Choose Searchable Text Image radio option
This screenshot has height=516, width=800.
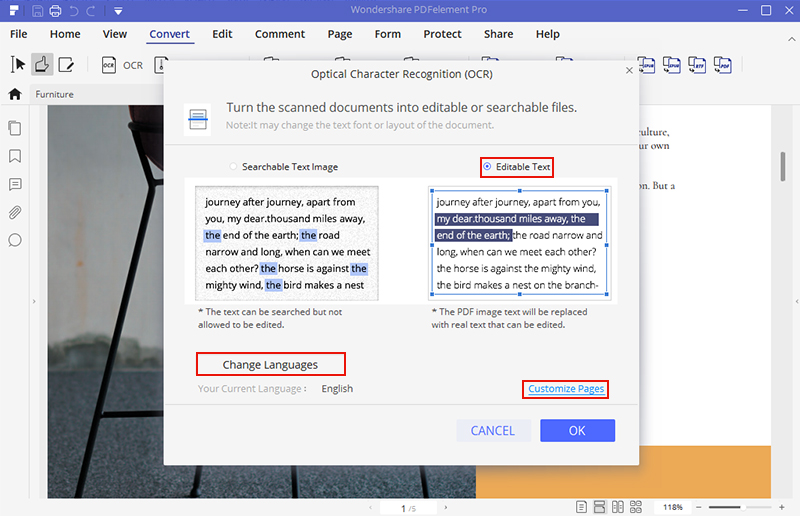(234, 167)
